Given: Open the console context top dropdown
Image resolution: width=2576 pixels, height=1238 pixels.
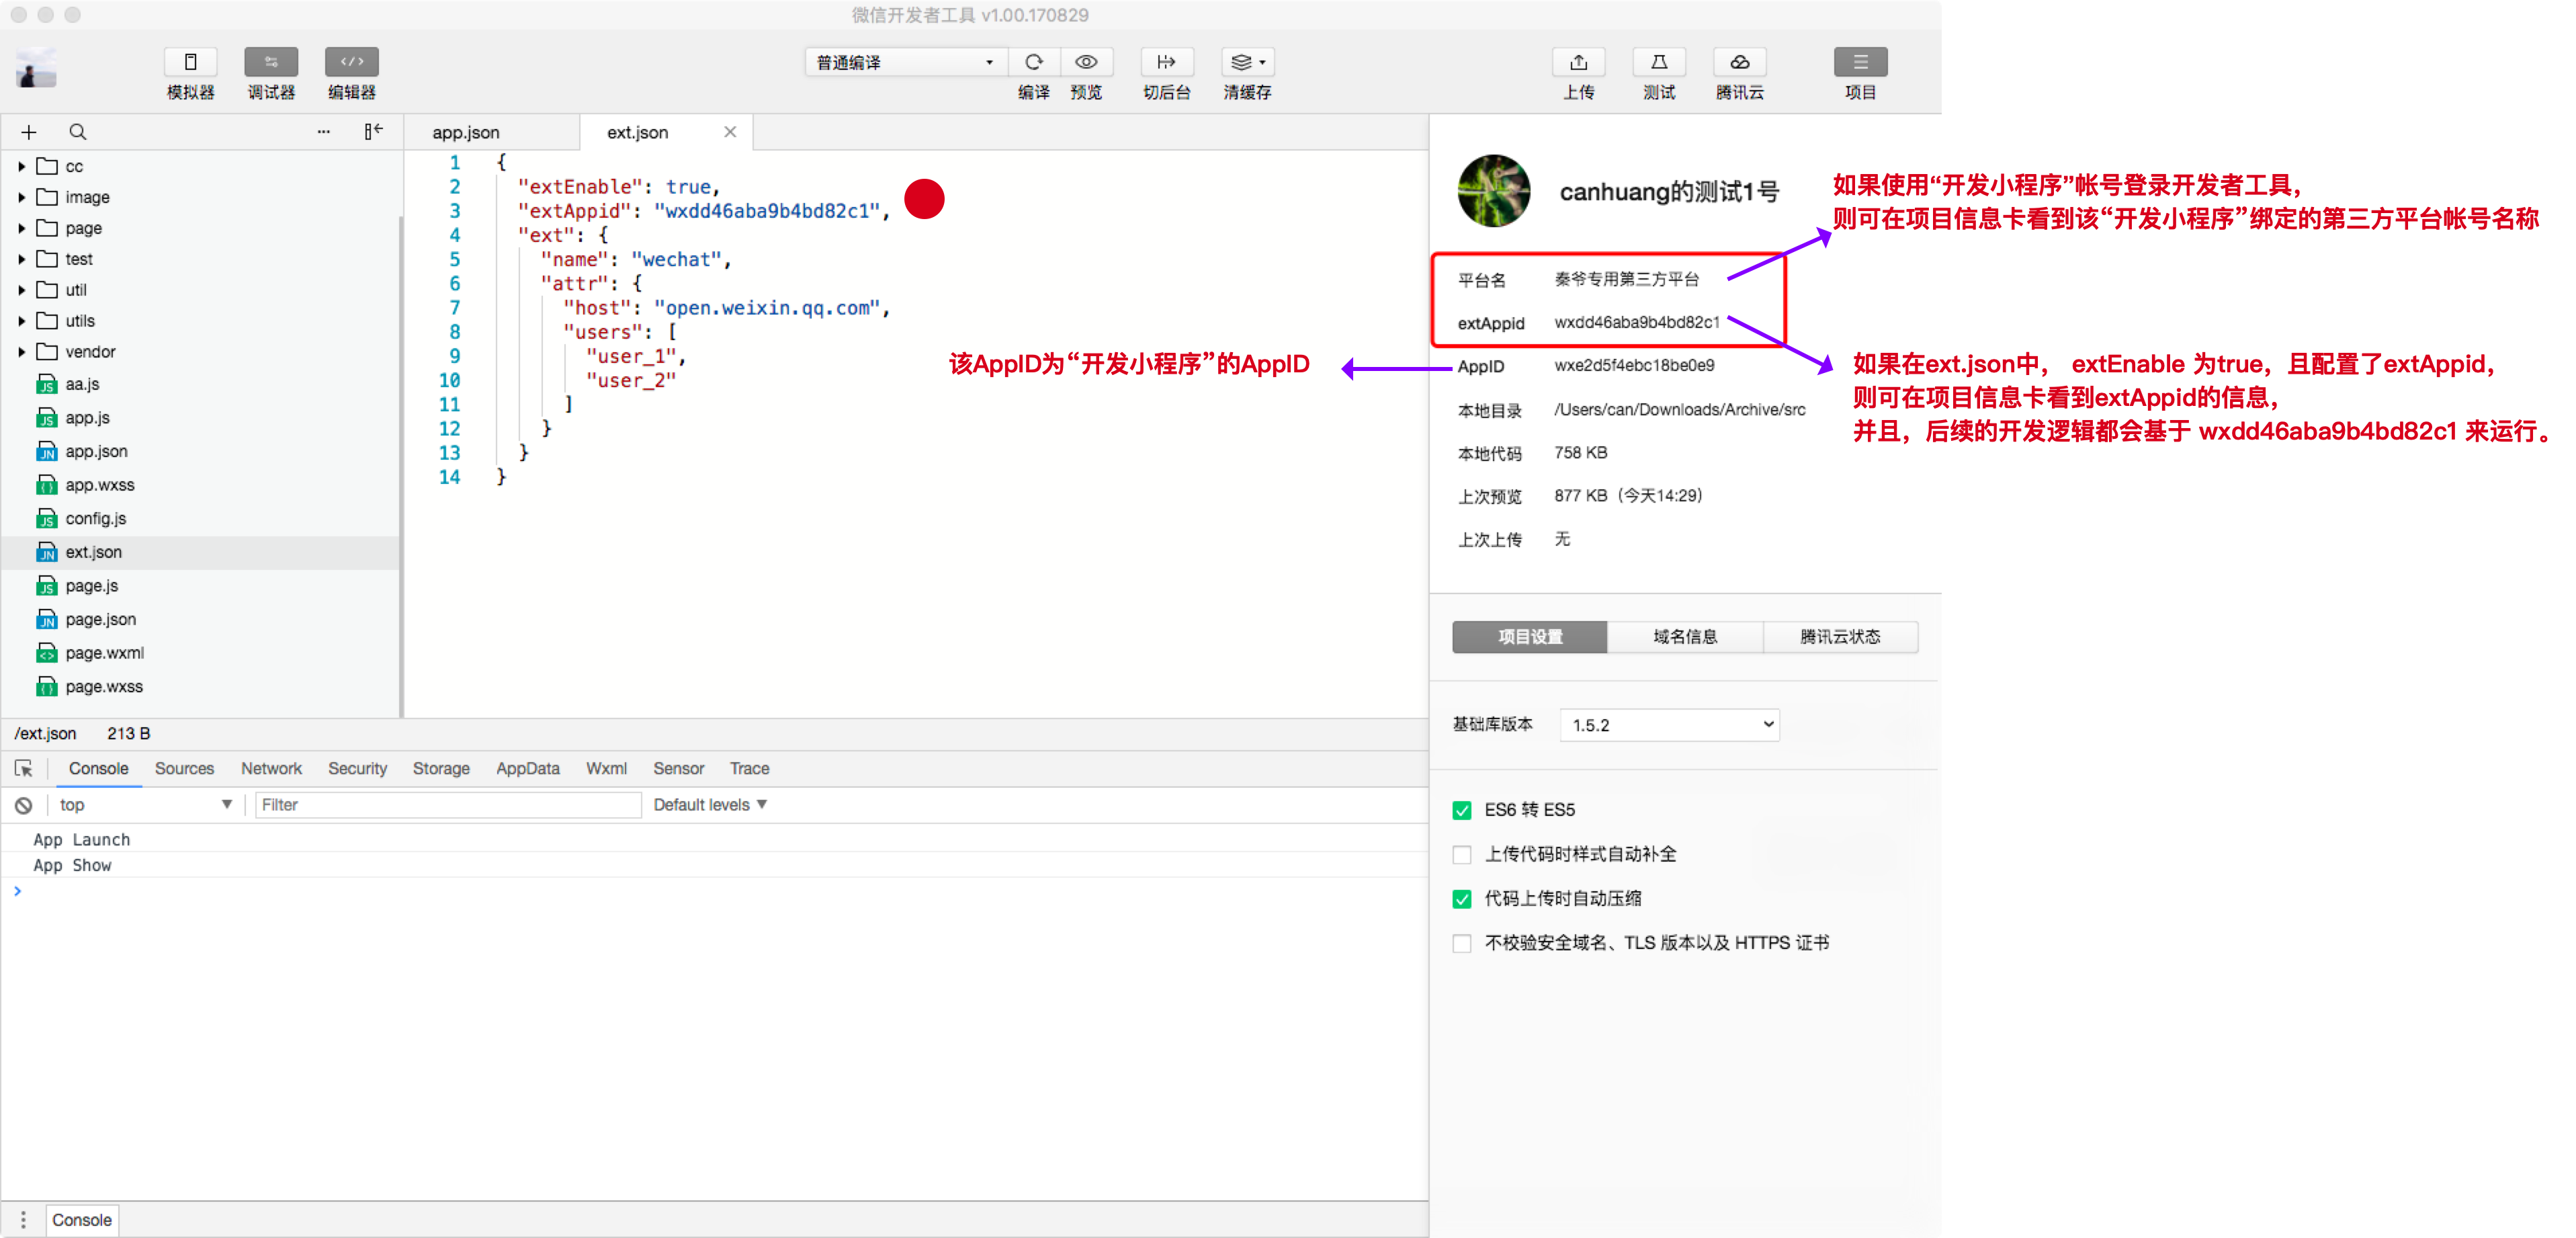Looking at the screenshot, I should [x=145, y=805].
